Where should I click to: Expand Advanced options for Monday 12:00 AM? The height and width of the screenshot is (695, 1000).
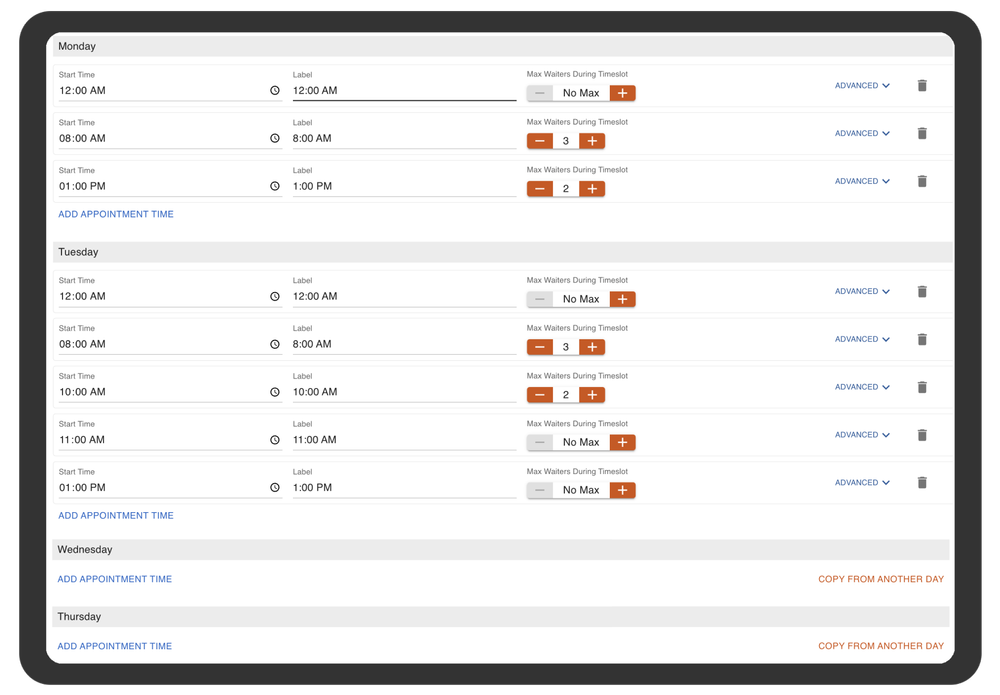[x=862, y=86]
